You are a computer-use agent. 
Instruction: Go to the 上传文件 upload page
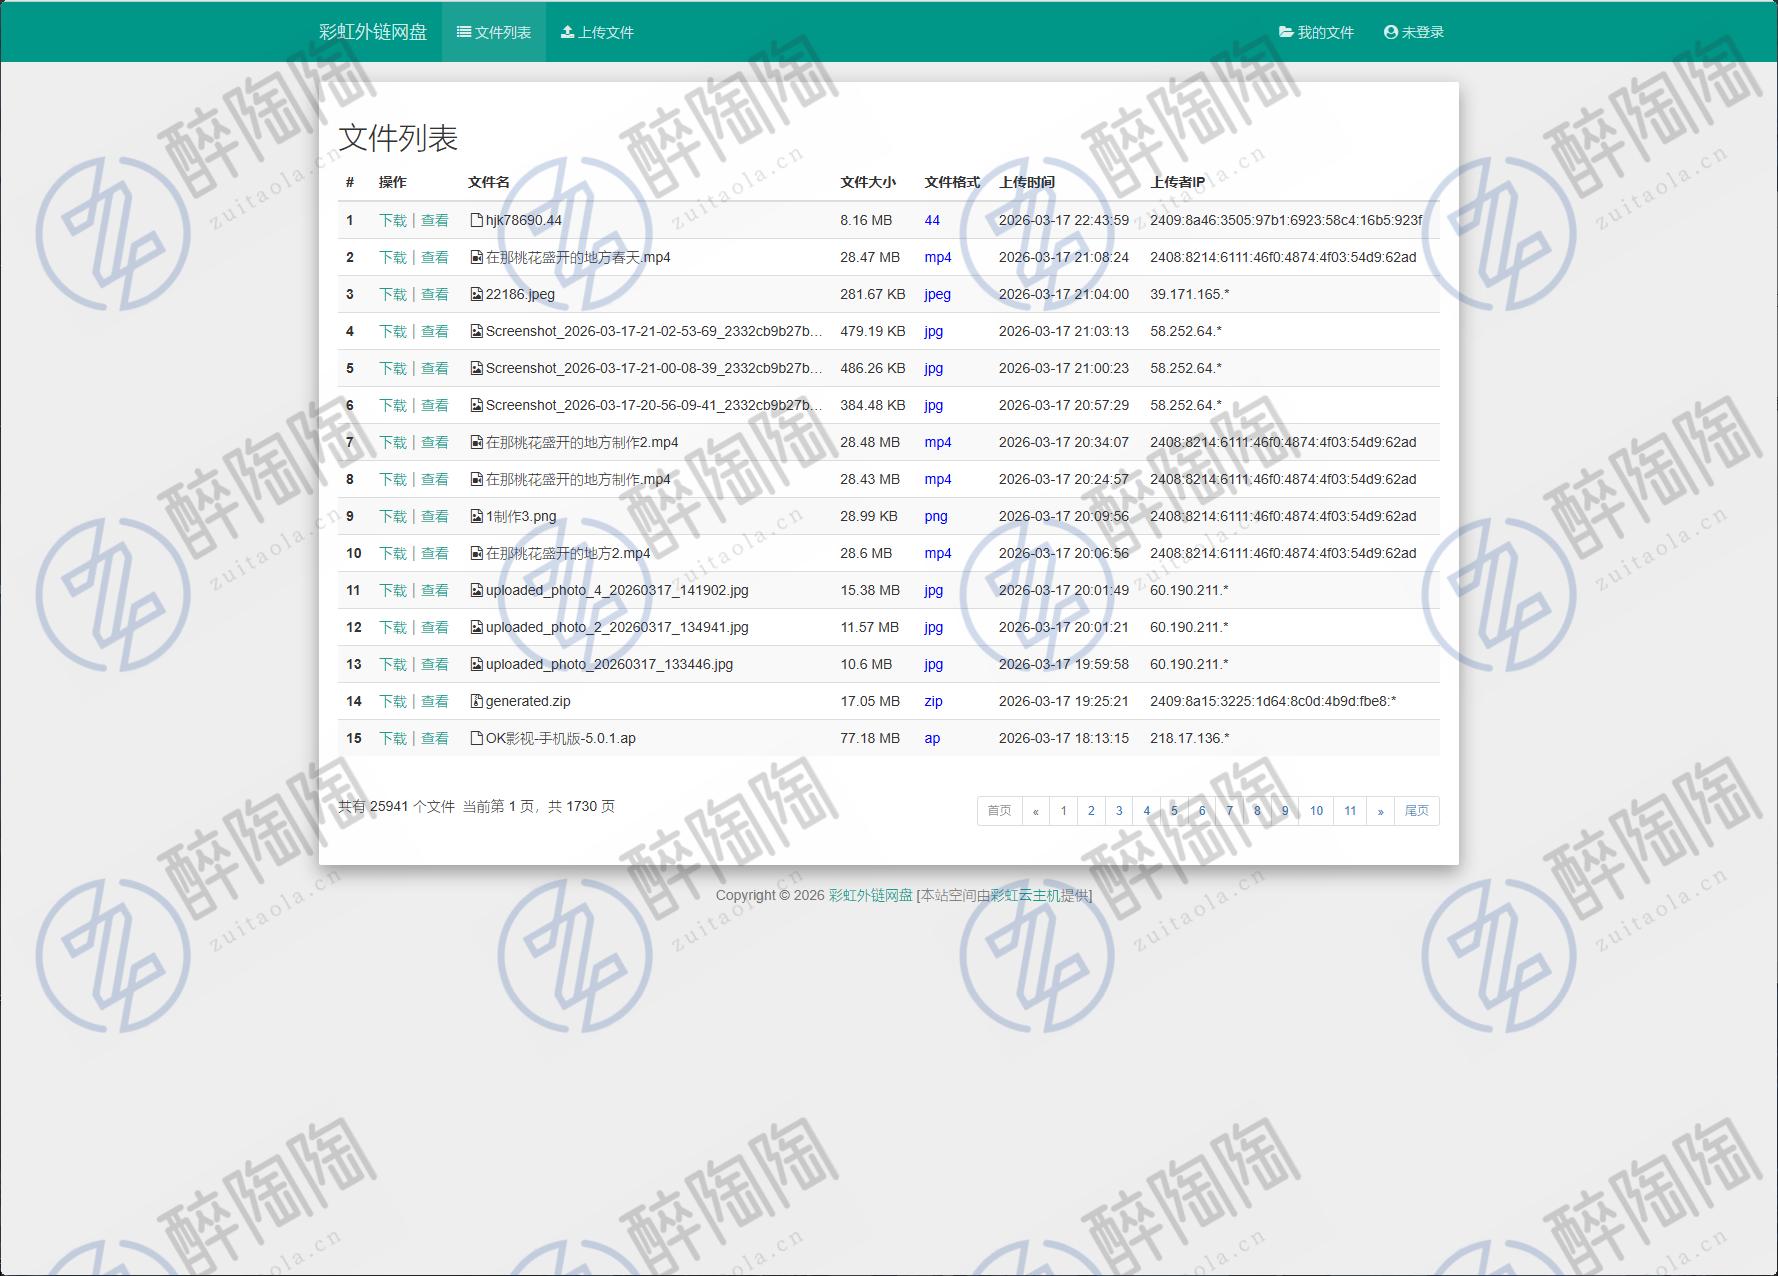click(597, 32)
